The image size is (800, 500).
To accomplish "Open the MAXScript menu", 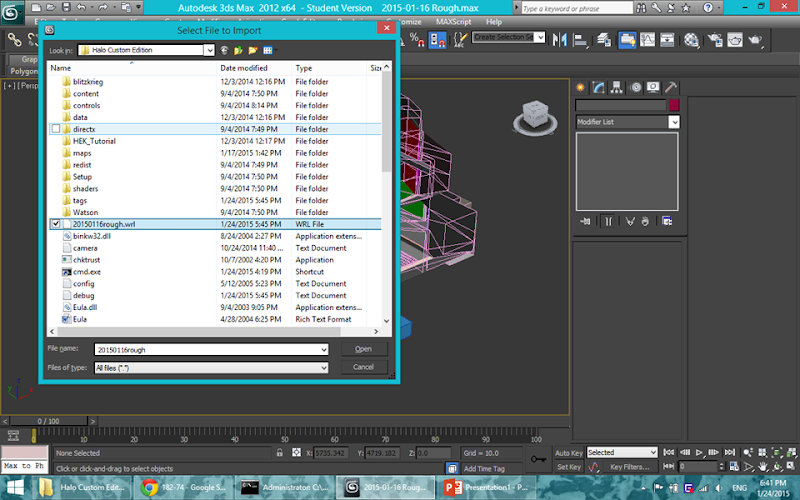I will tap(453, 22).
